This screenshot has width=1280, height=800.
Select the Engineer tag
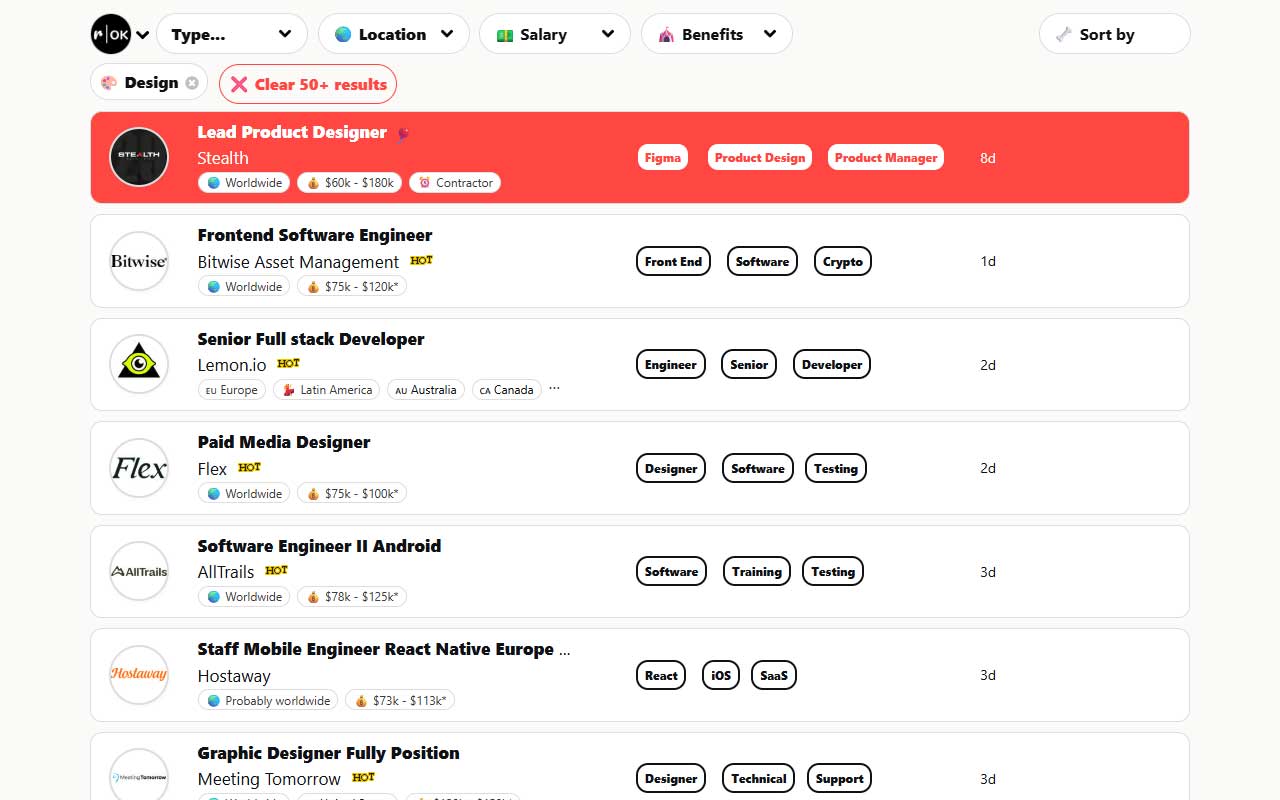click(x=671, y=364)
